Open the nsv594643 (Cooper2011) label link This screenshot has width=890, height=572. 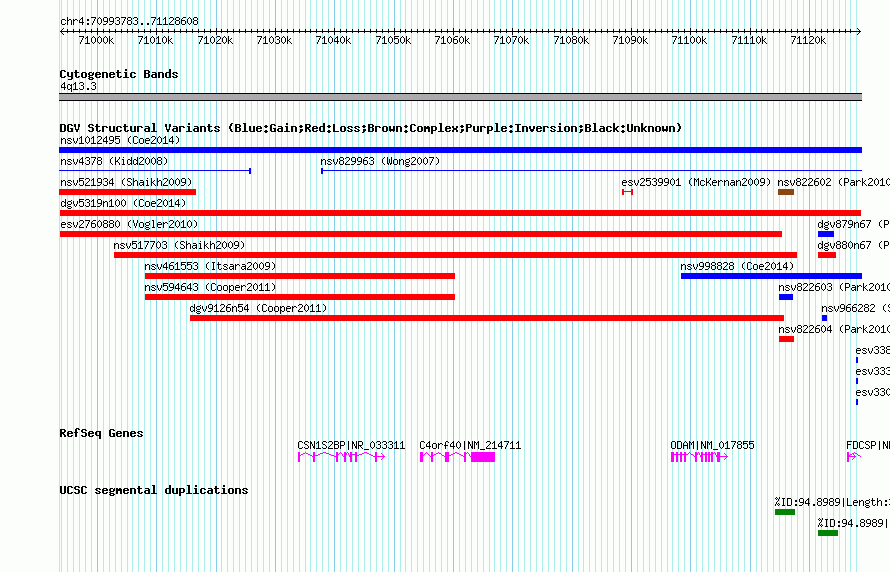tap(210, 287)
